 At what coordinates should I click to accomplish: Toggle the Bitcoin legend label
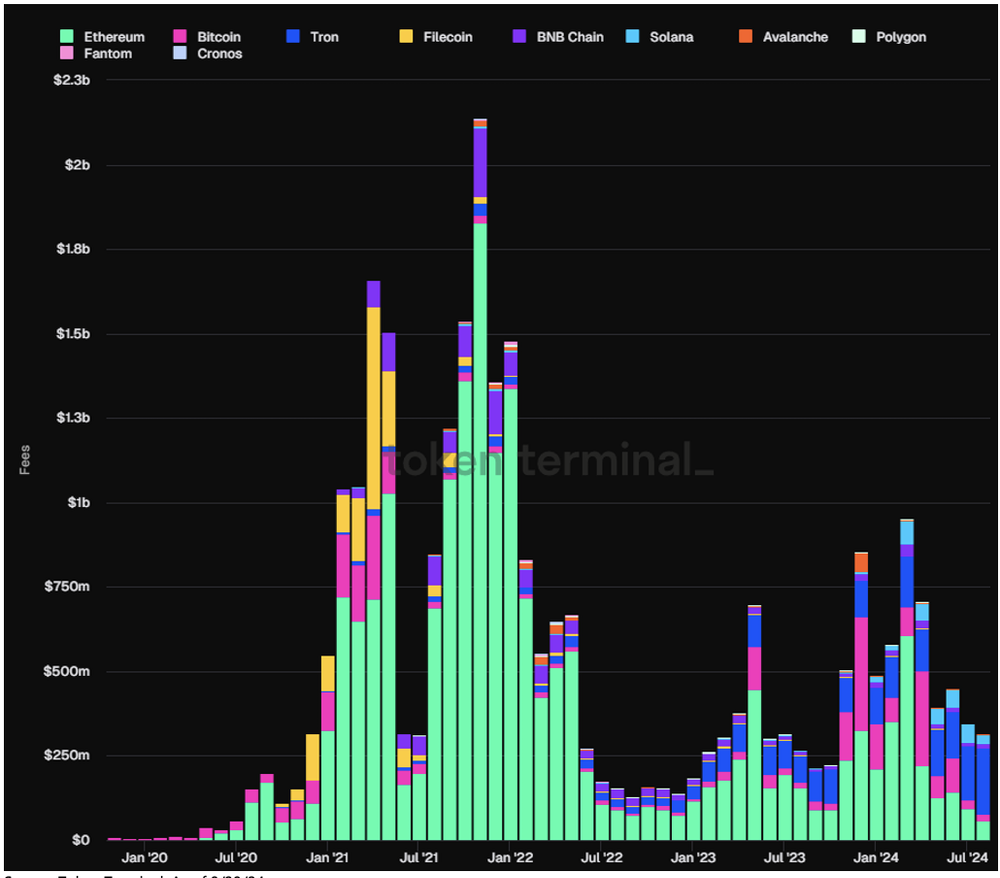tap(219, 37)
